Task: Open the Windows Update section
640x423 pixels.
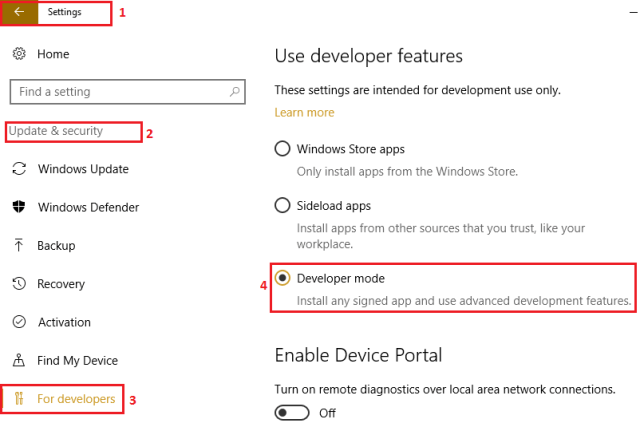Action: 83,169
